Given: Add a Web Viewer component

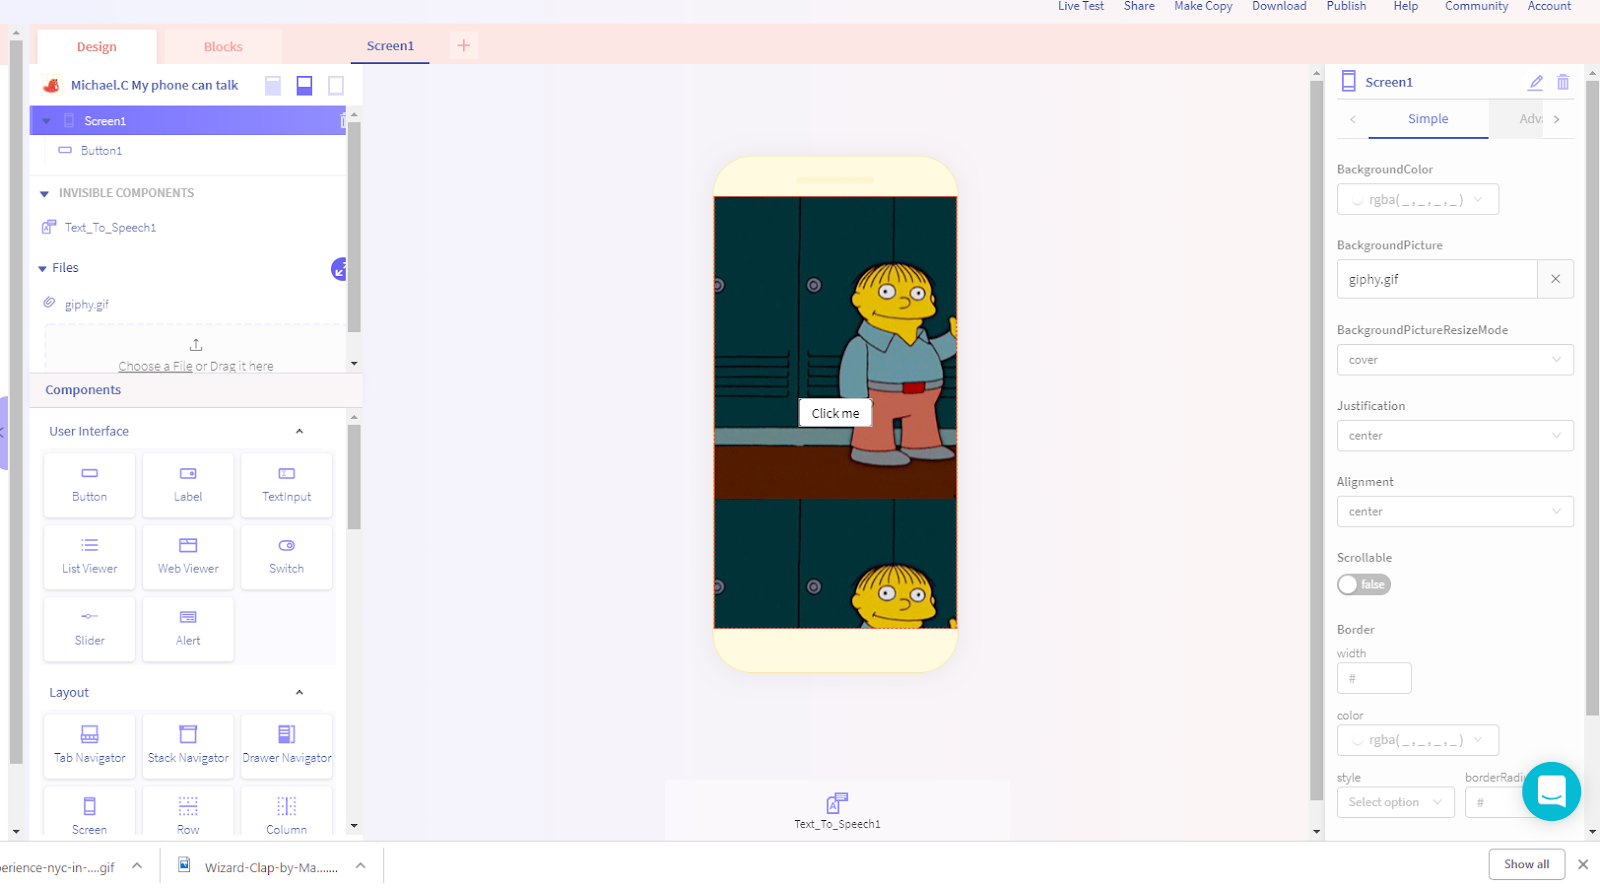Looking at the screenshot, I should pos(188,557).
